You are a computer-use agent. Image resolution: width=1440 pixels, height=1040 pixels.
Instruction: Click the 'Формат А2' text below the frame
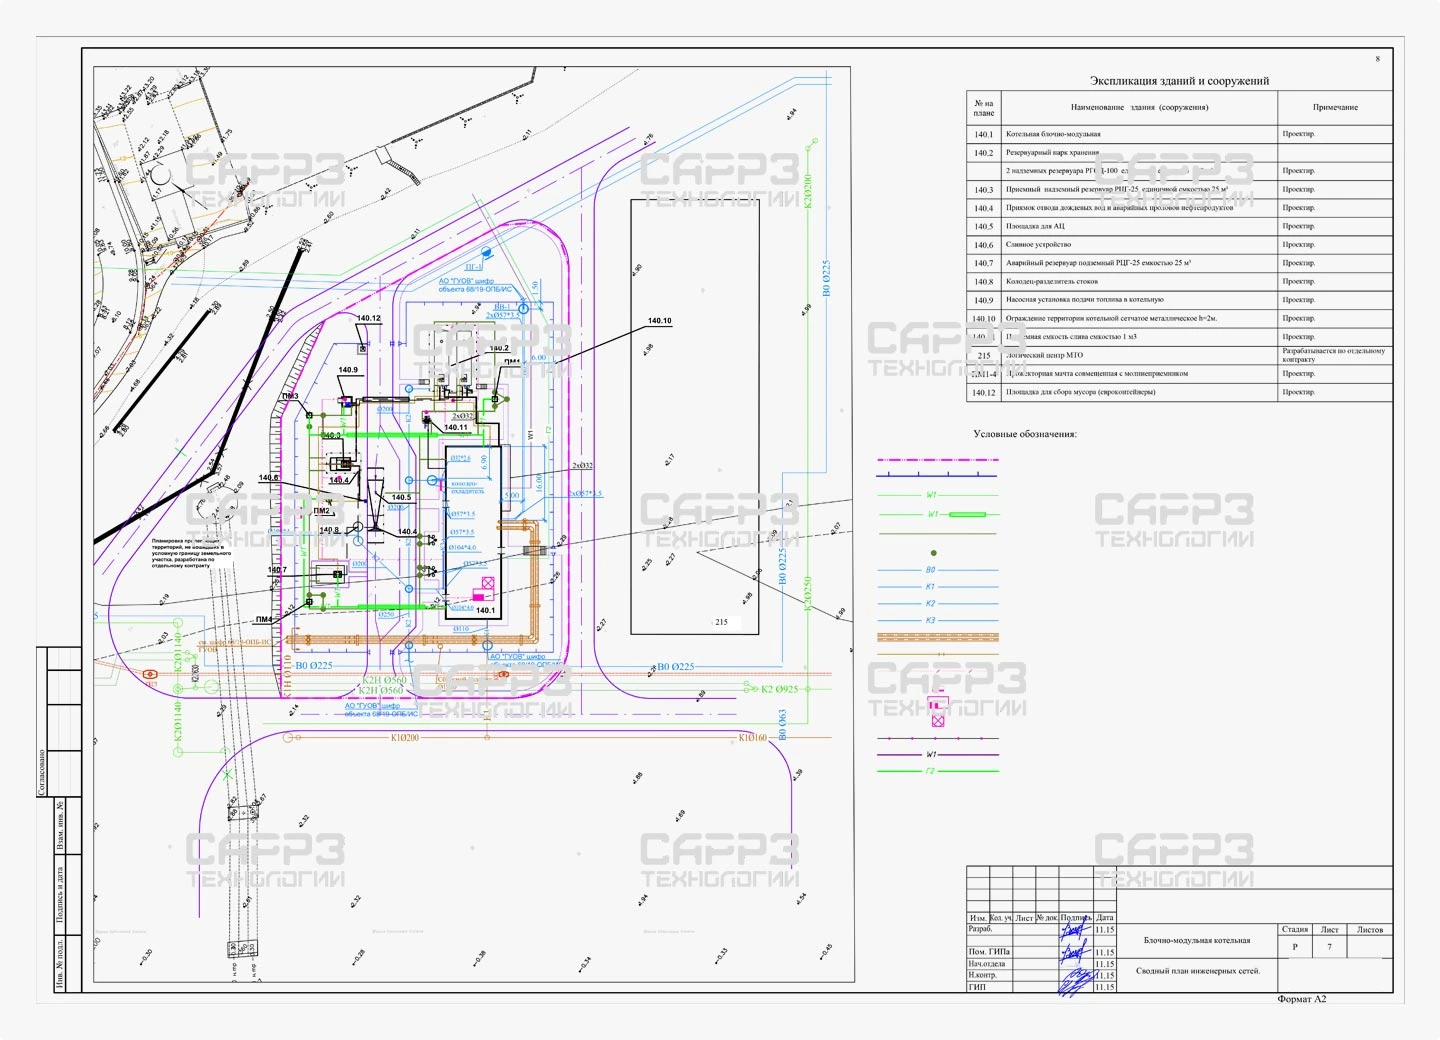1302,999
